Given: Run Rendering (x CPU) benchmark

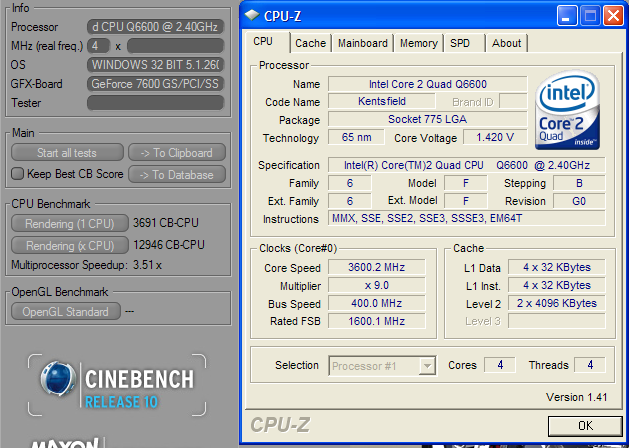Looking at the screenshot, I should coord(70,245).
